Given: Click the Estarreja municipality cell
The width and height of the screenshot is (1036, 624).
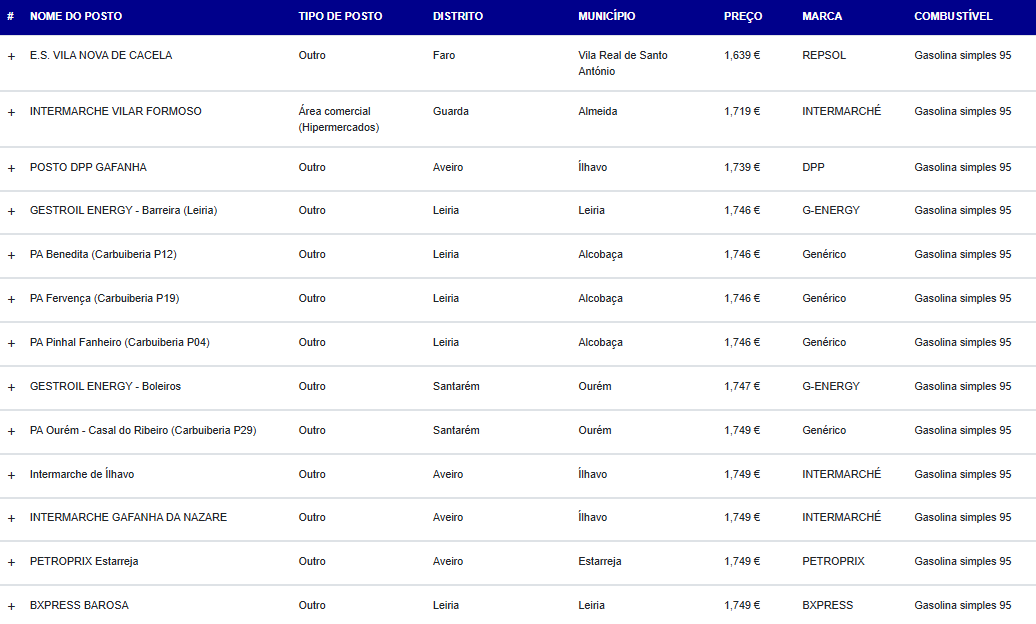Looking at the screenshot, I should [x=600, y=562].
